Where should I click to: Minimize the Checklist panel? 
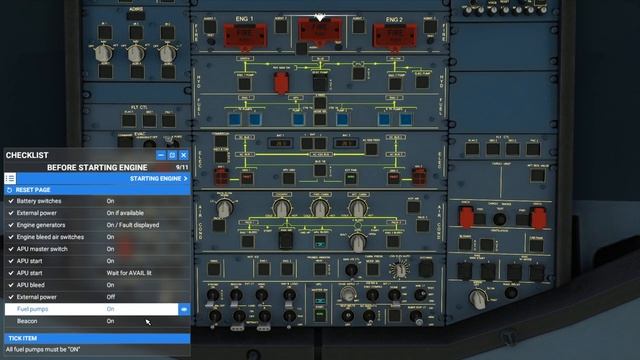[x=161, y=155]
